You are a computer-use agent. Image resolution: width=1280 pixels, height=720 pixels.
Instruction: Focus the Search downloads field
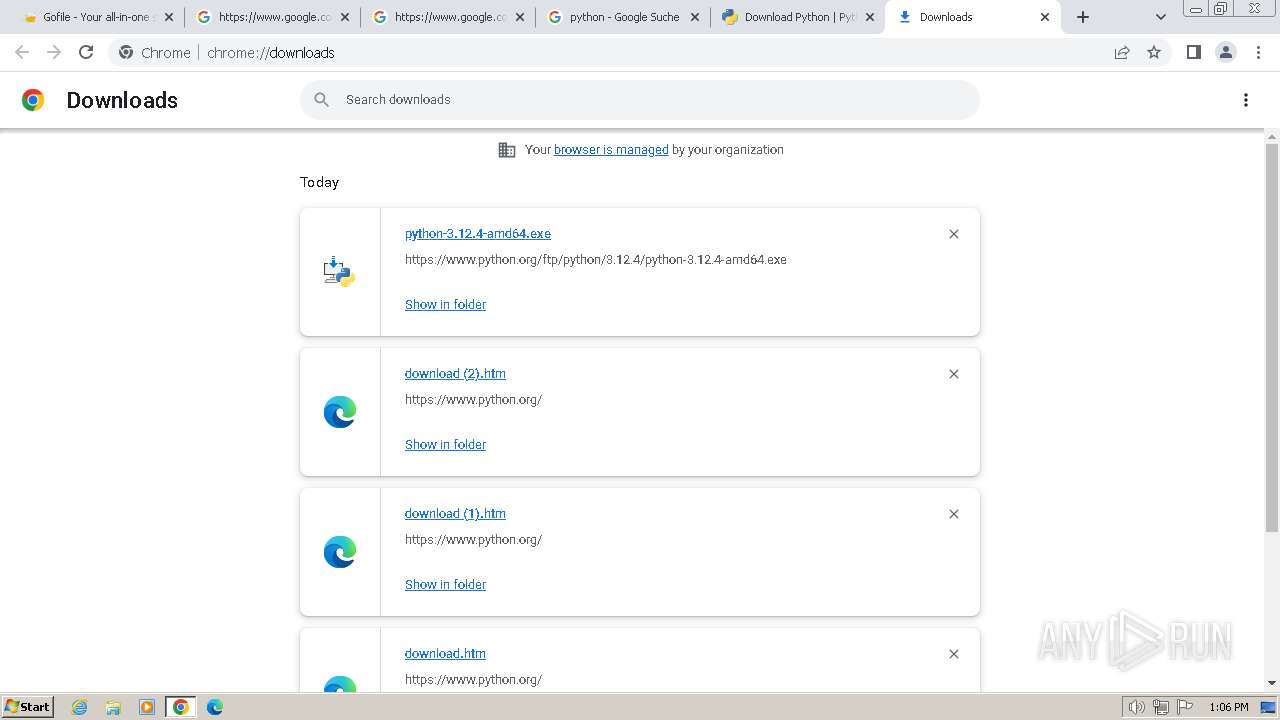pos(640,100)
